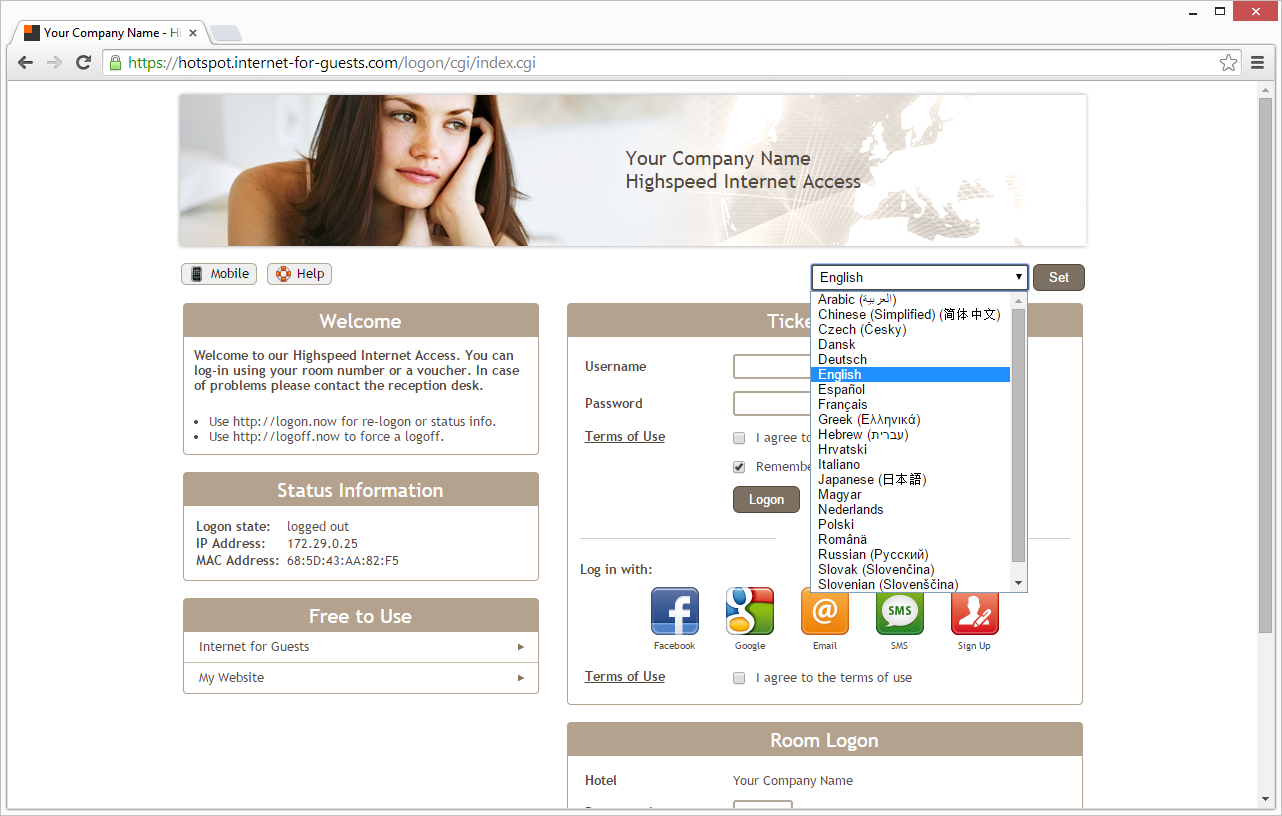Image resolution: width=1282 pixels, height=816 pixels.
Task: Uncheck the Remember checkbox
Action: click(739, 467)
